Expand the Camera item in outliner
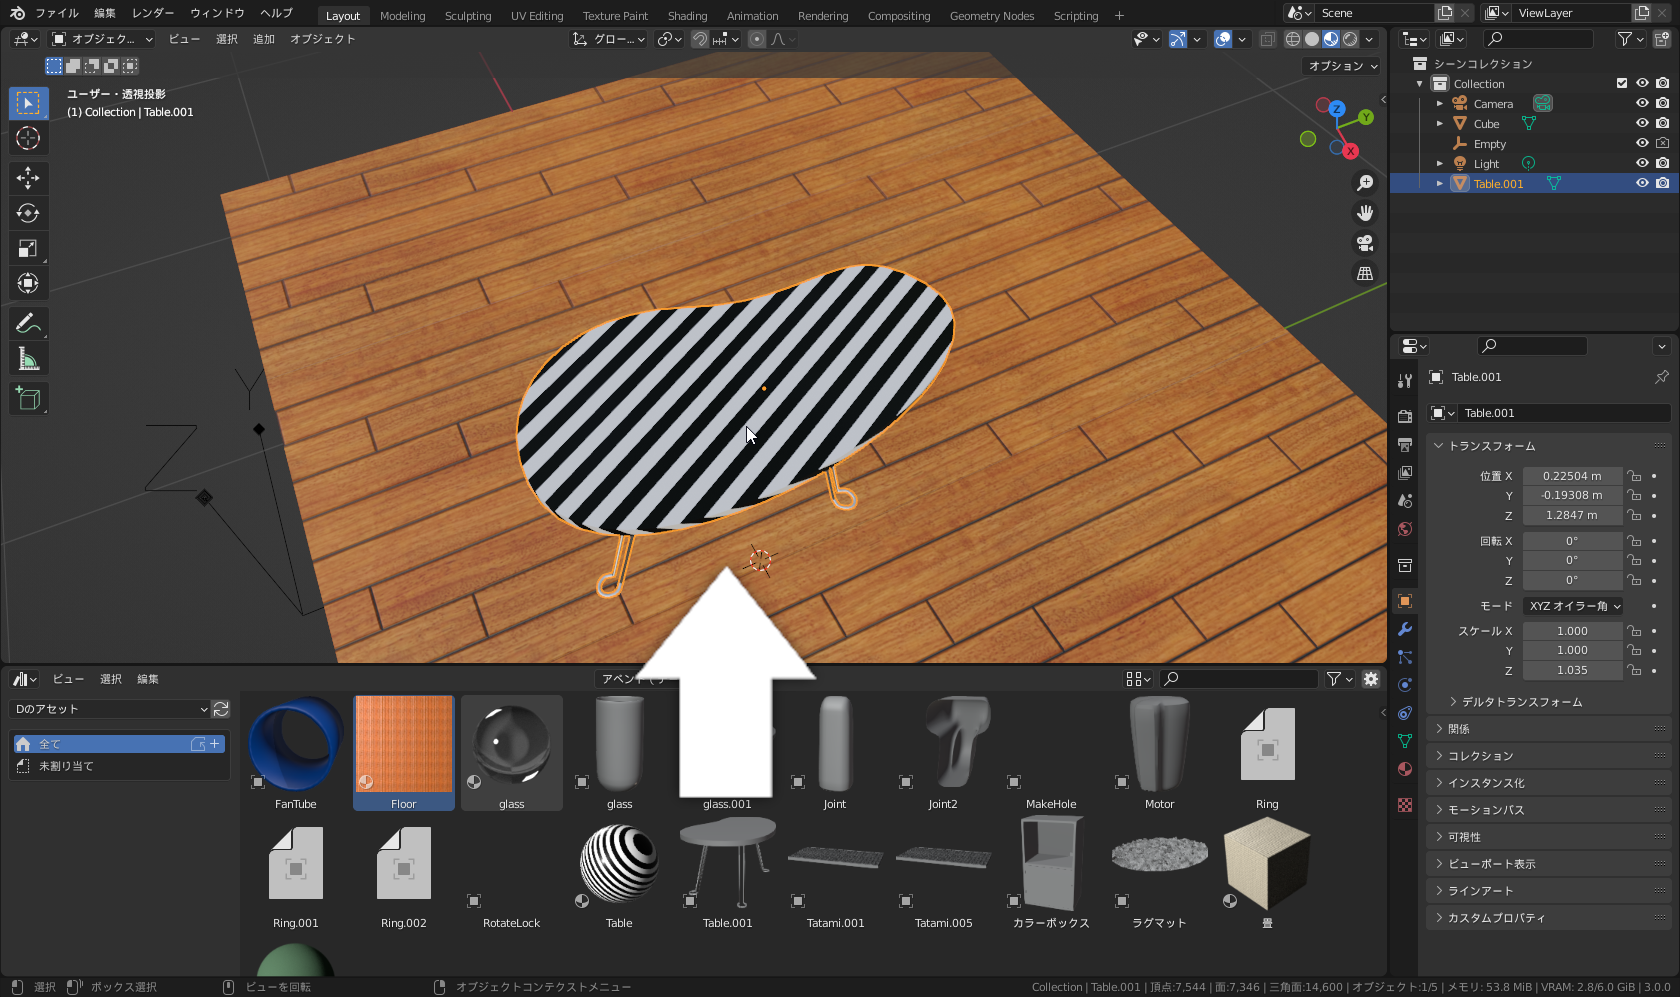Screen dimensions: 1680x997 click(x=1439, y=103)
